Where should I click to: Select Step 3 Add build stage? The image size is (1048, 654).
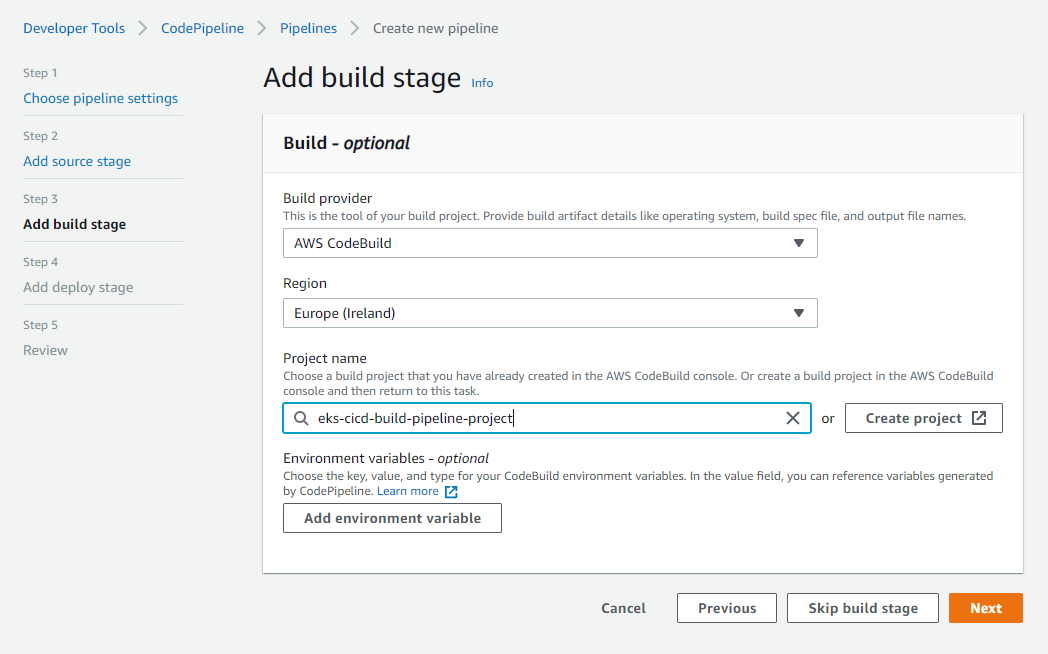(75, 224)
